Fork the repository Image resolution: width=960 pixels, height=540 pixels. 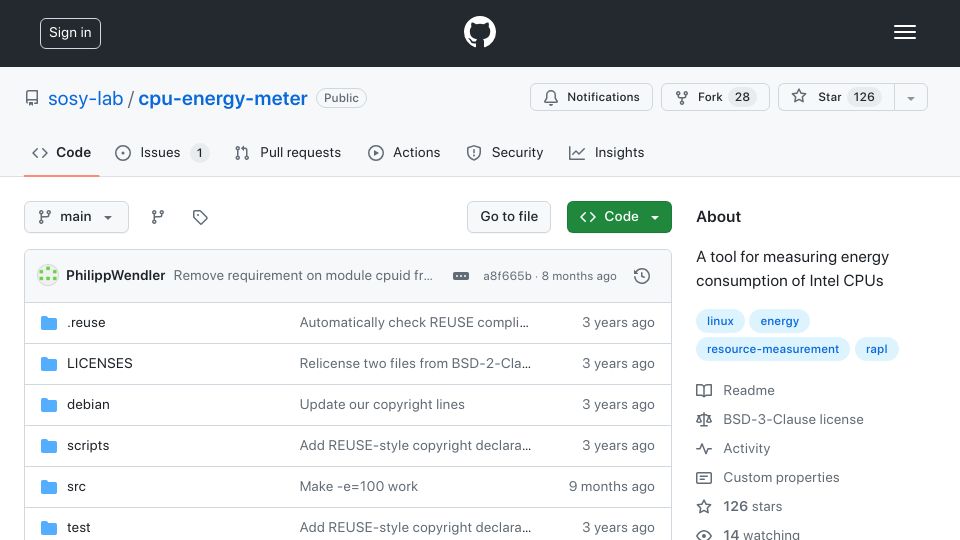[715, 97]
